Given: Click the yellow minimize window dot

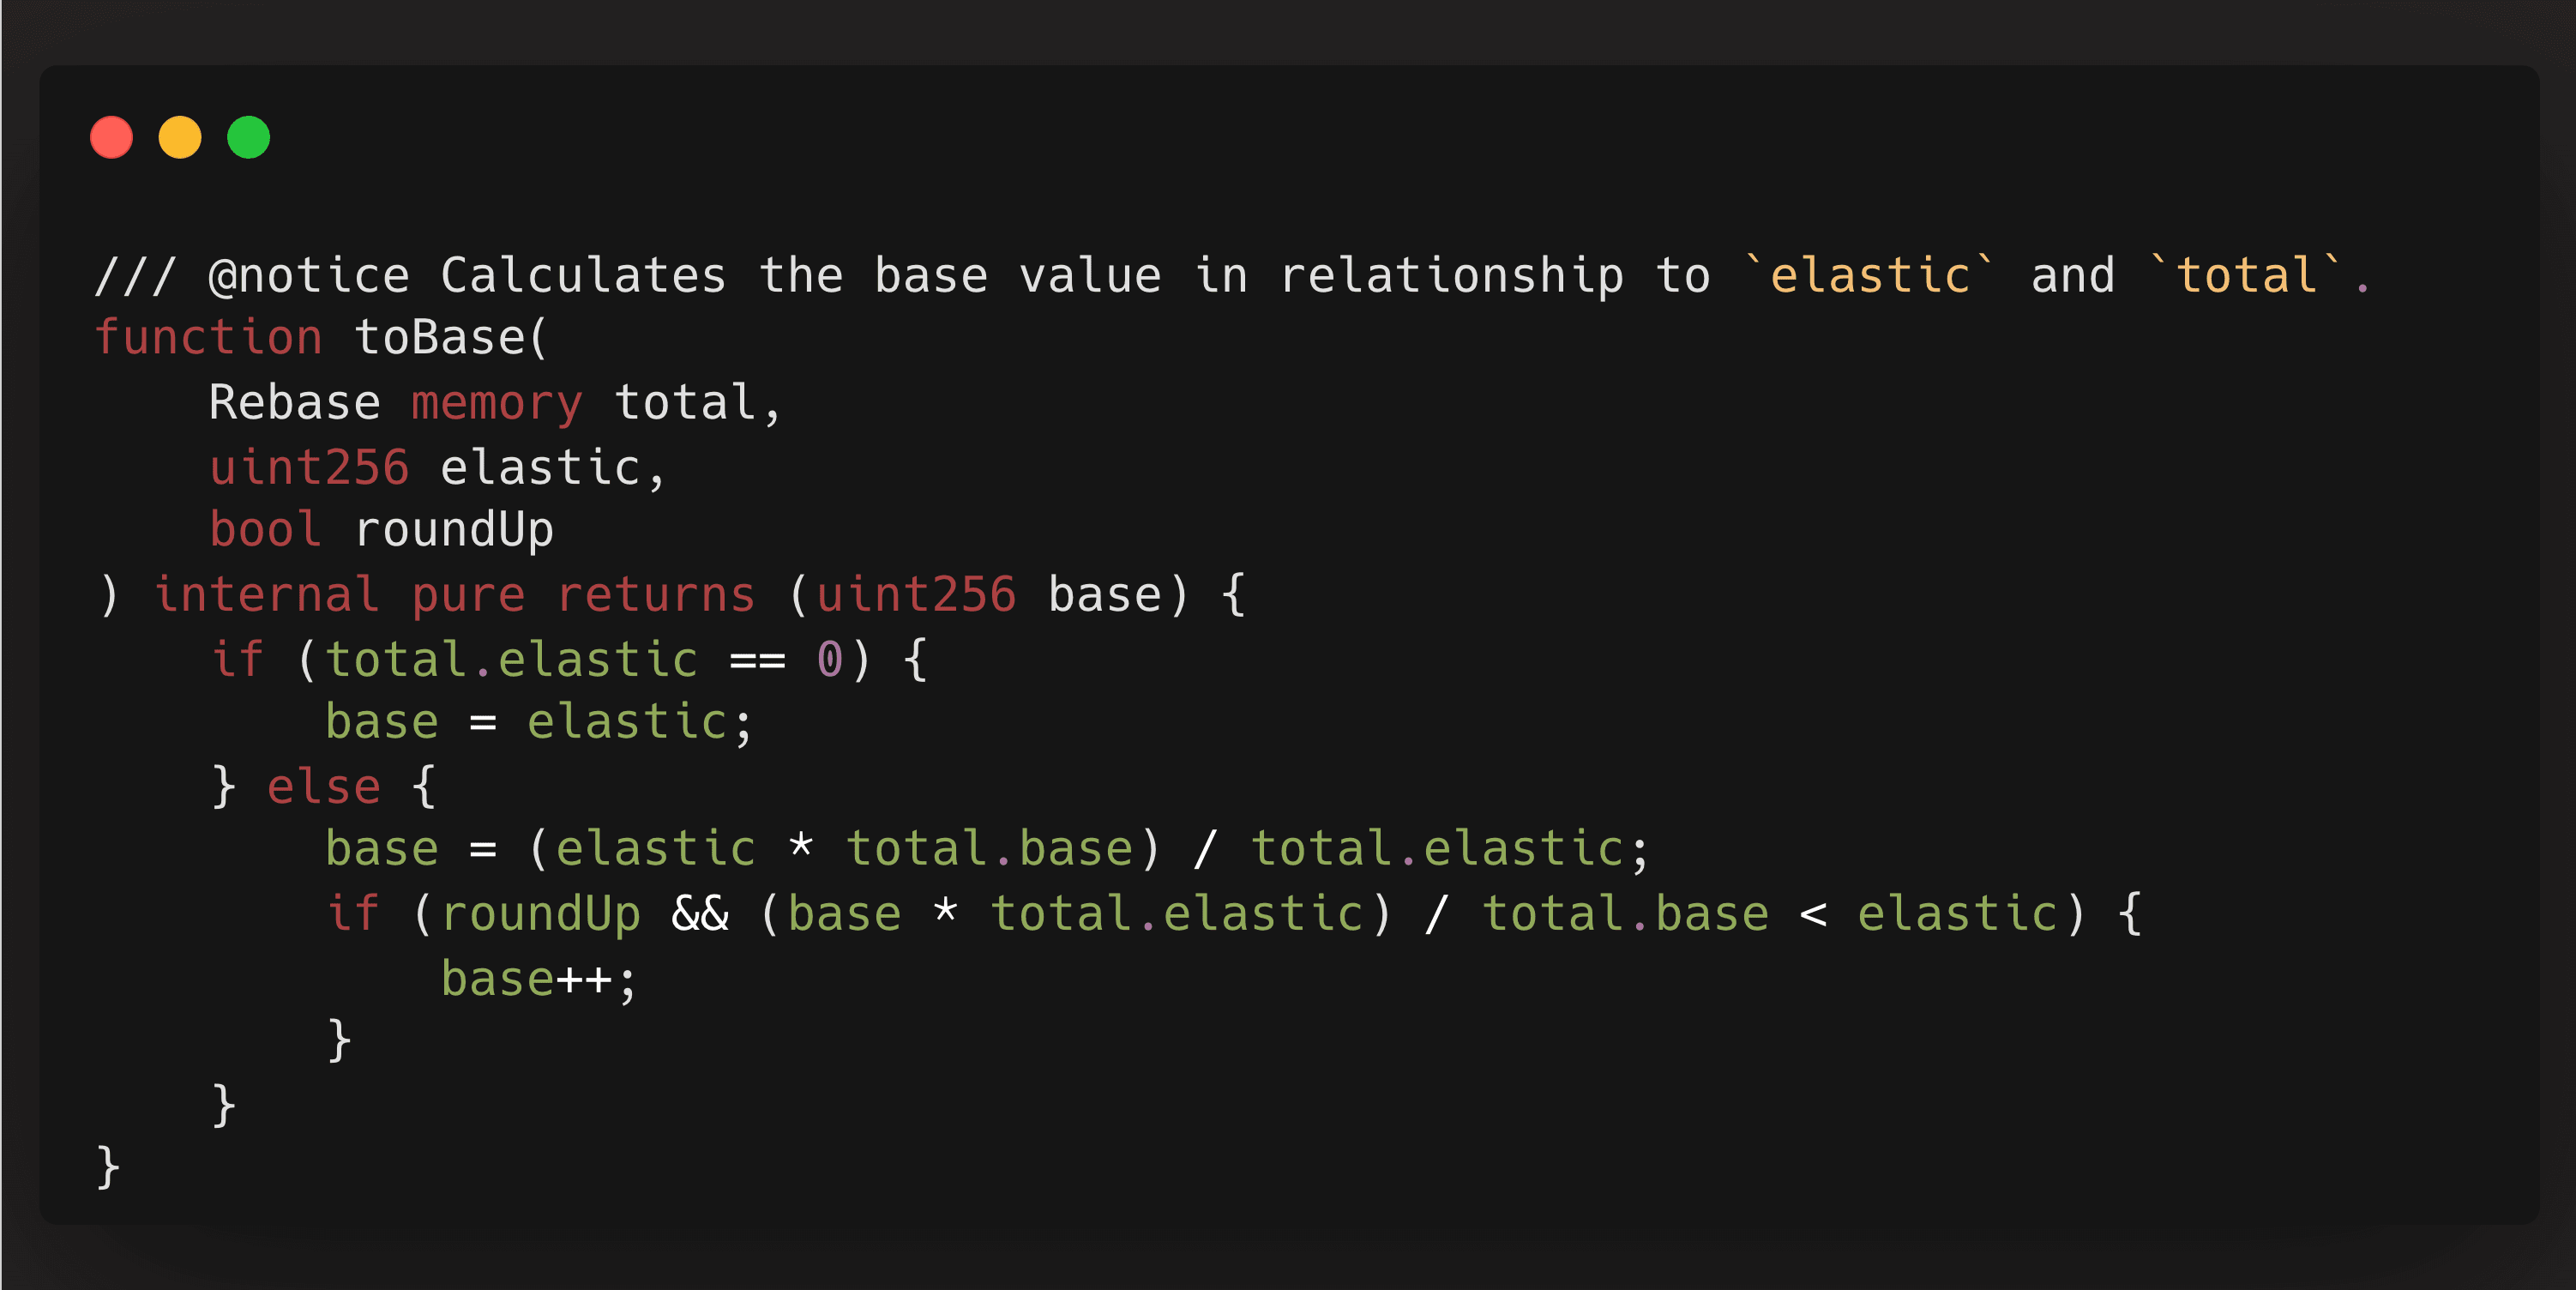Looking at the screenshot, I should click(180, 137).
